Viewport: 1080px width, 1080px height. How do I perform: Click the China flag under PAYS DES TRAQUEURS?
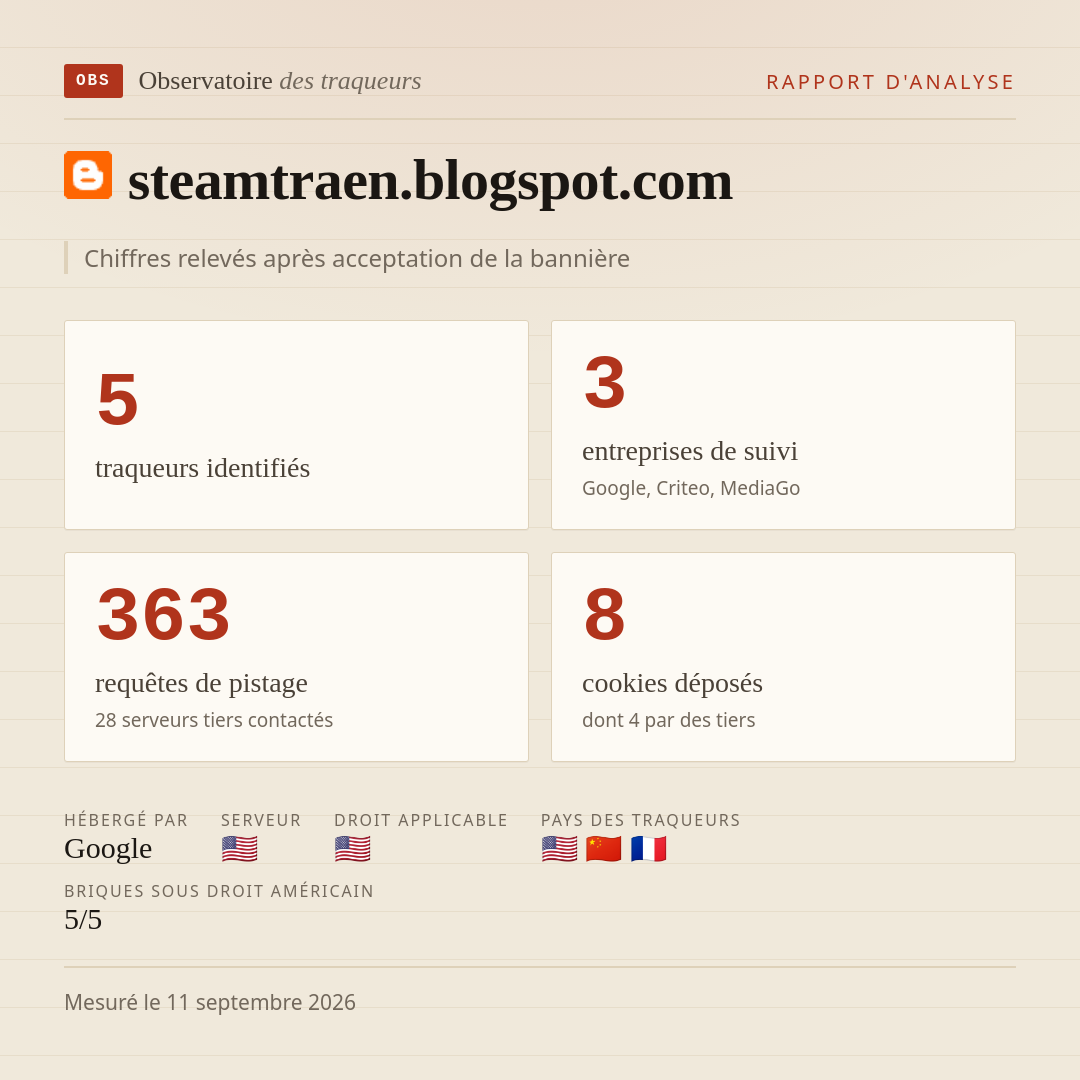(603, 849)
